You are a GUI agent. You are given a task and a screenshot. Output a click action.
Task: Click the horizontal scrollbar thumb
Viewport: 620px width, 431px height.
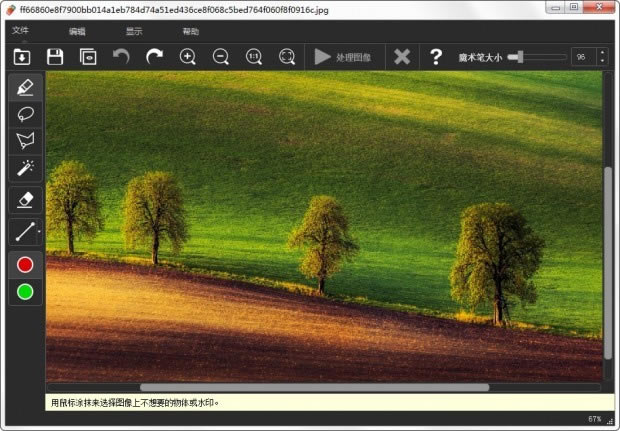point(314,388)
